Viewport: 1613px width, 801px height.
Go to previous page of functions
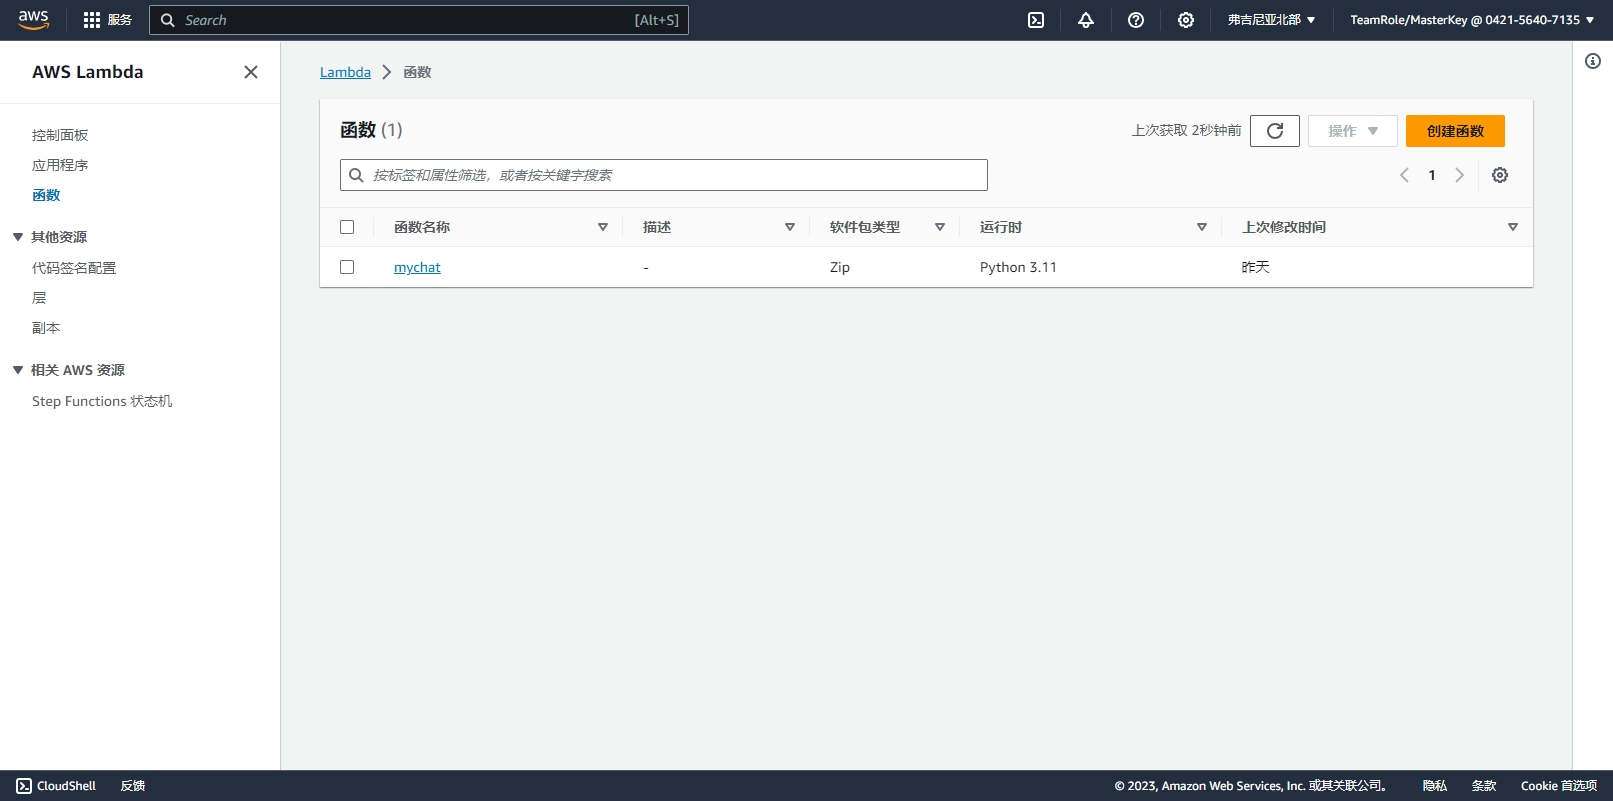1404,175
